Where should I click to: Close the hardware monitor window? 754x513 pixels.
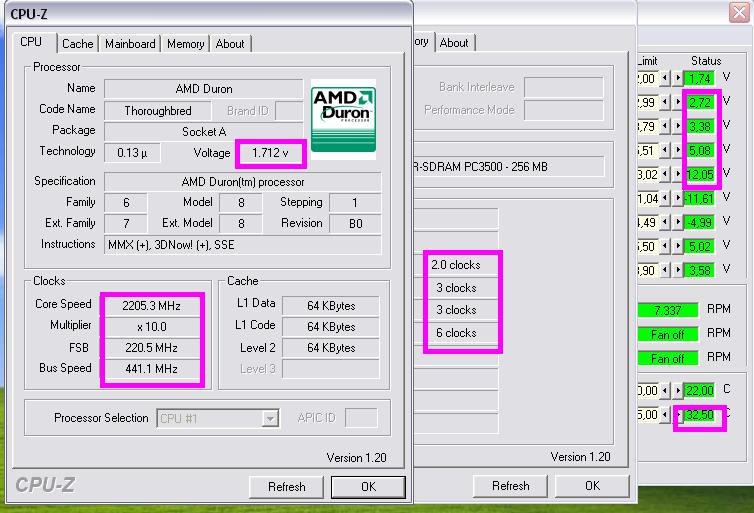tap(740, 12)
